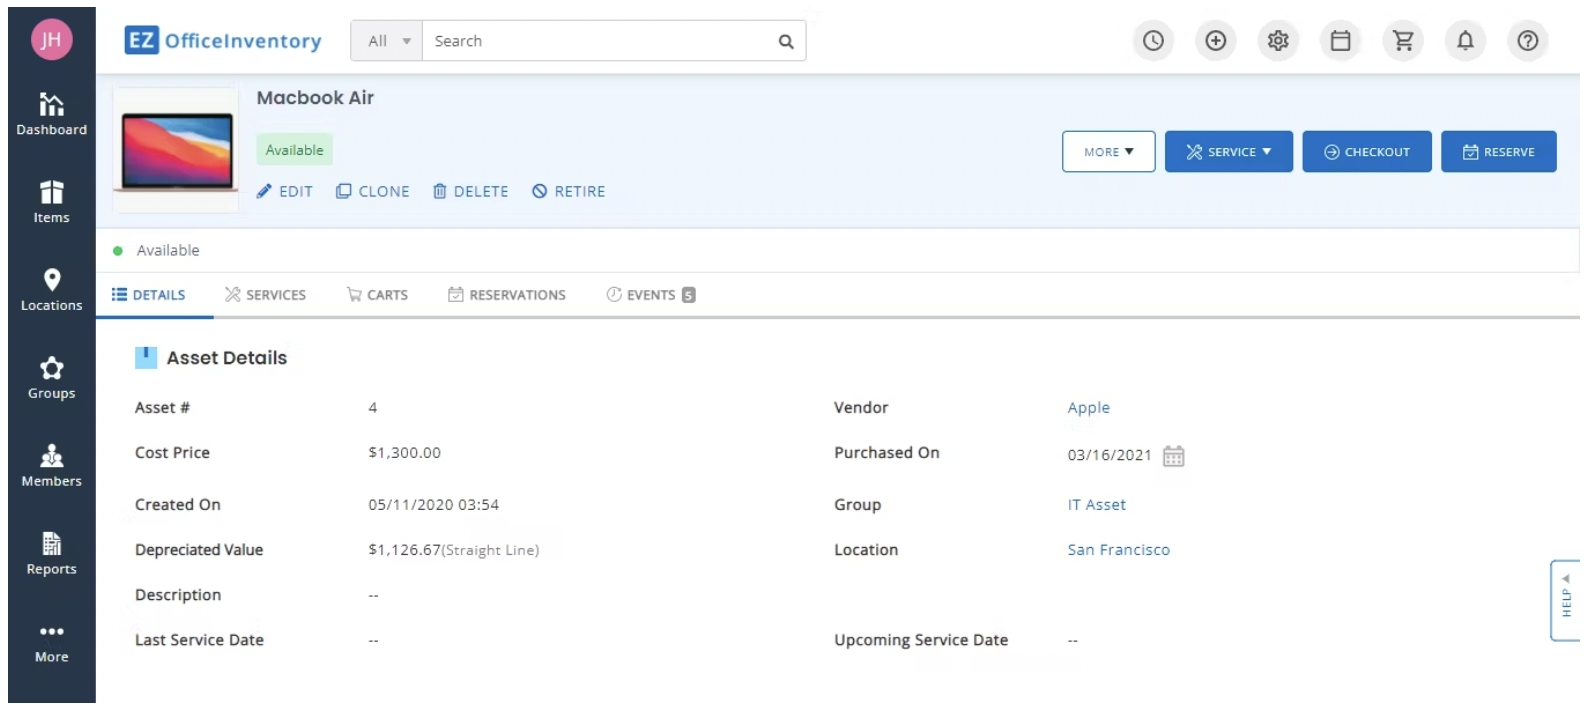Click the Purchased On calendar picker icon

pos(1173,456)
